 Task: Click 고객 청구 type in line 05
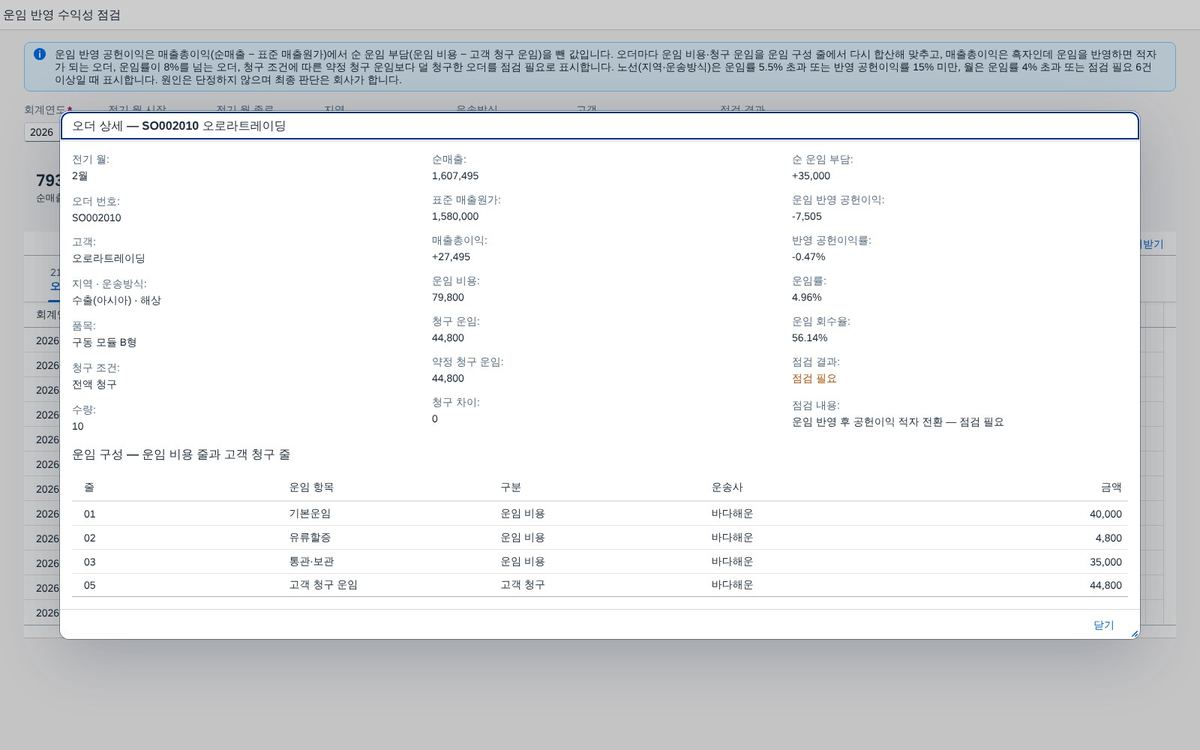[x=522, y=585]
